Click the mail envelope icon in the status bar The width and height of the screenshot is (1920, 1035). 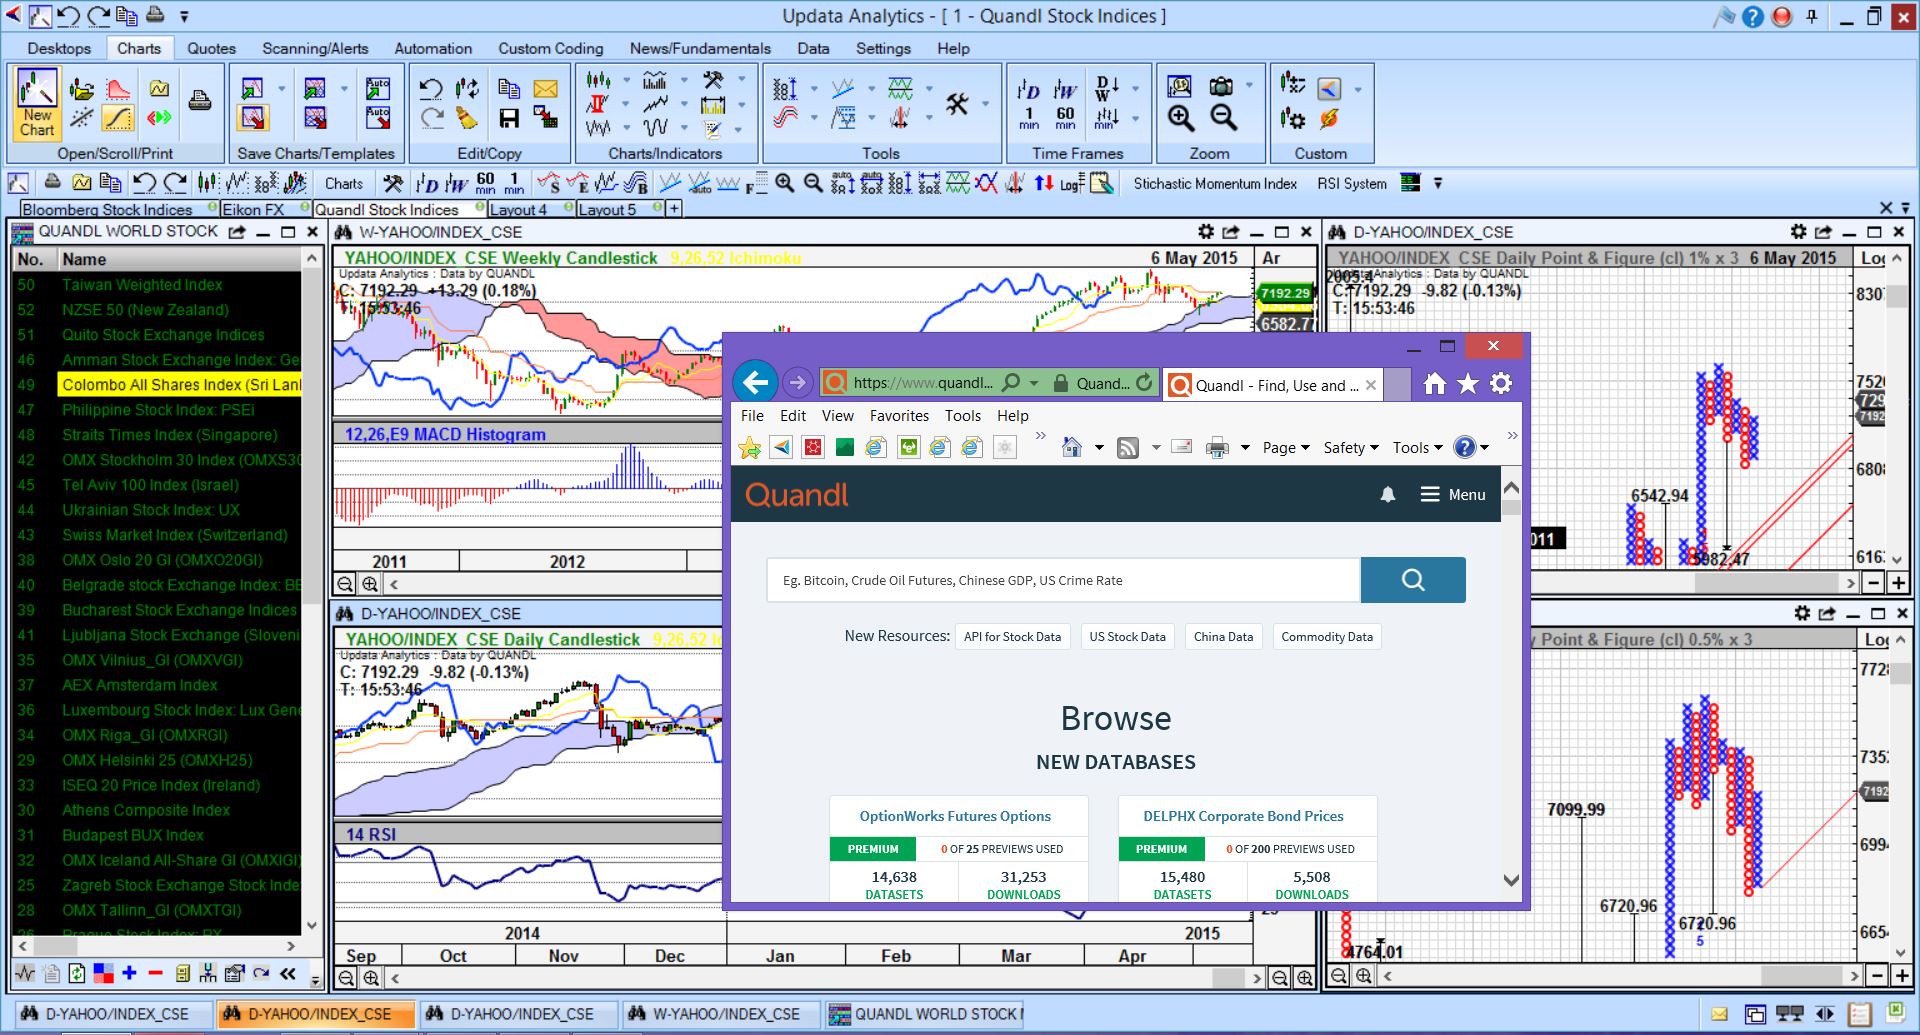pyautogui.click(x=1719, y=1015)
